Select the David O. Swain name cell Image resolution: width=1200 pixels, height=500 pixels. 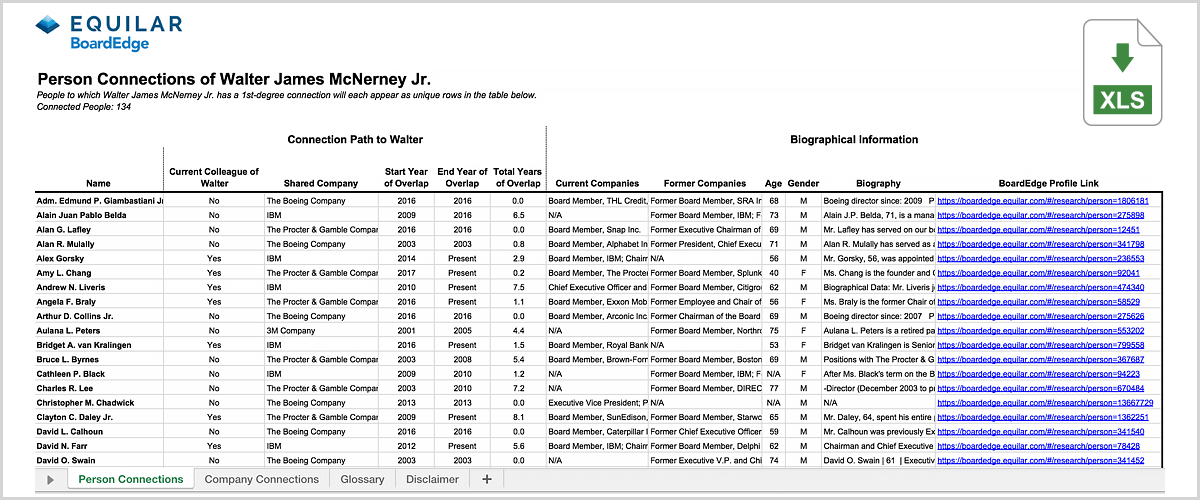pos(99,460)
